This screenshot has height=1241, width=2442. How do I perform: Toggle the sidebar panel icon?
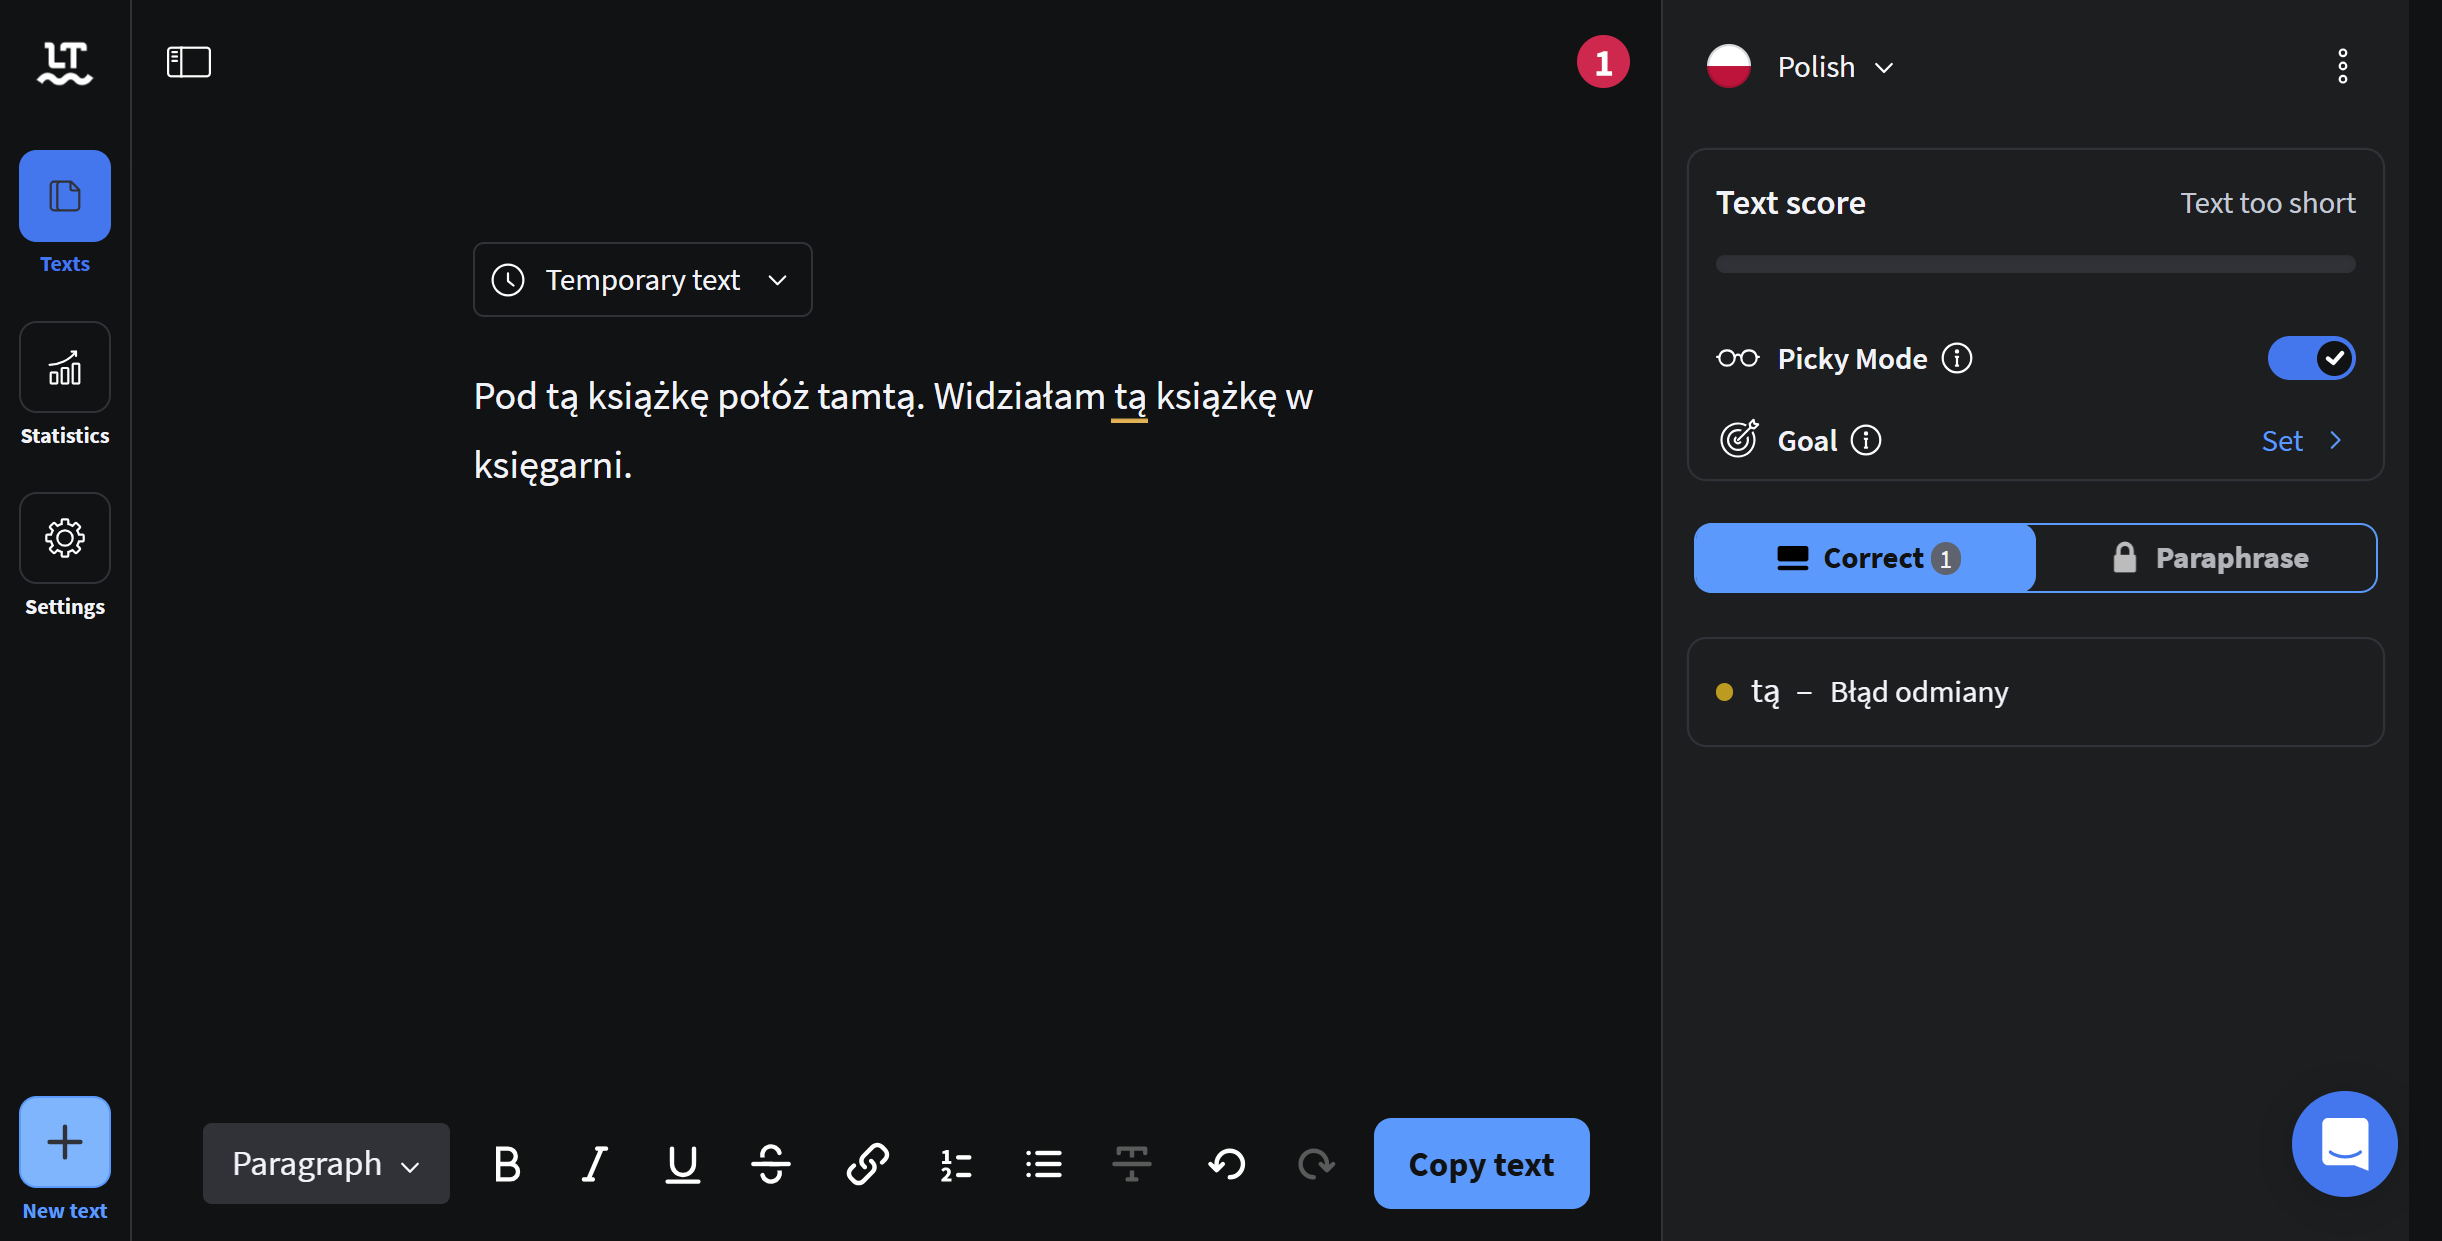pyautogui.click(x=188, y=62)
